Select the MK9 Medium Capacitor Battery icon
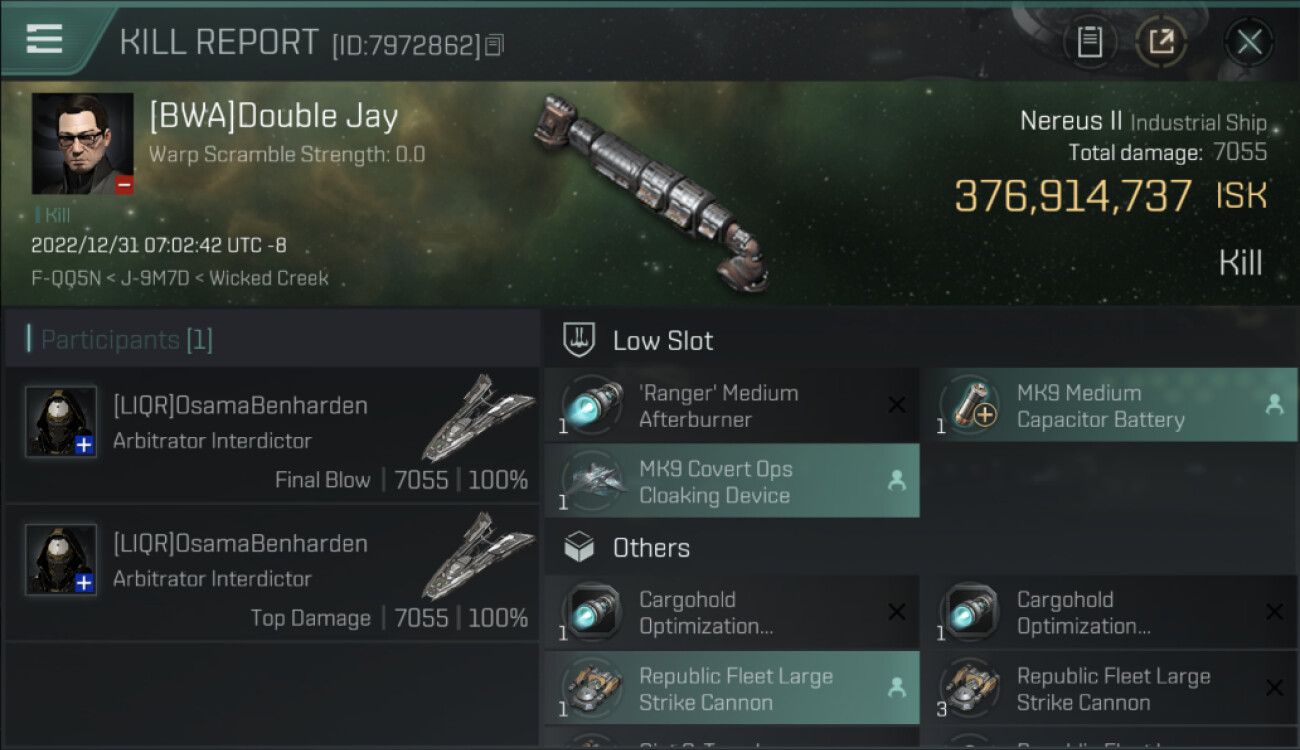The width and height of the screenshot is (1300, 750). [971, 406]
